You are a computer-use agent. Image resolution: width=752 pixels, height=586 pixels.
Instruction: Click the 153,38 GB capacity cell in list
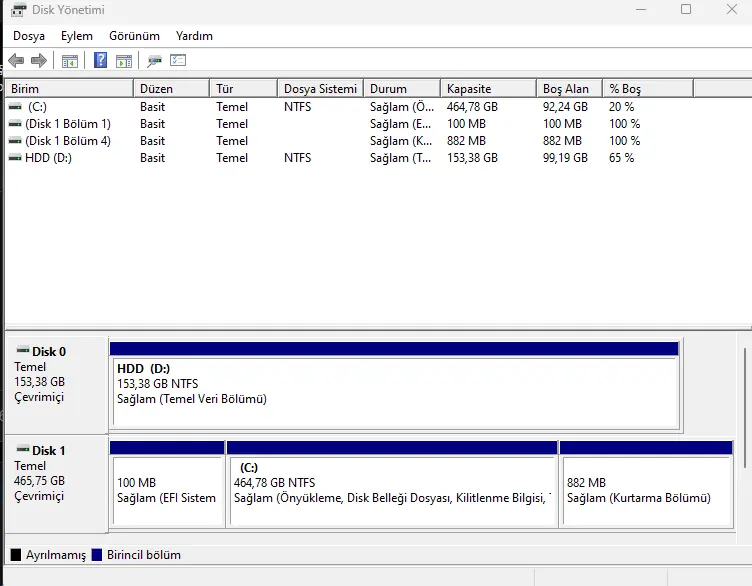[x=472, y=158]
